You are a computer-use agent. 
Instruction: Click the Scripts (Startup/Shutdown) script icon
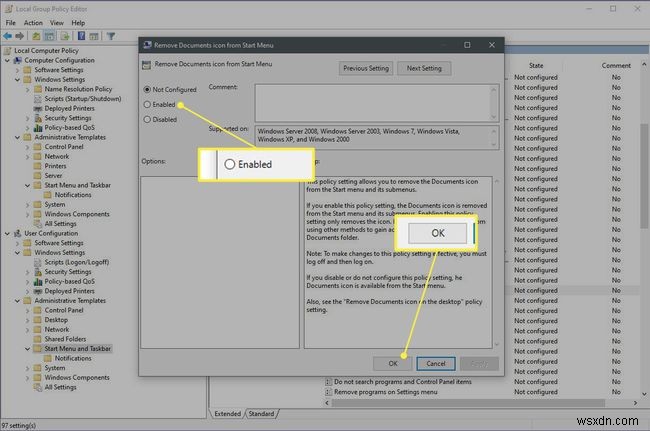pos(38,99)
